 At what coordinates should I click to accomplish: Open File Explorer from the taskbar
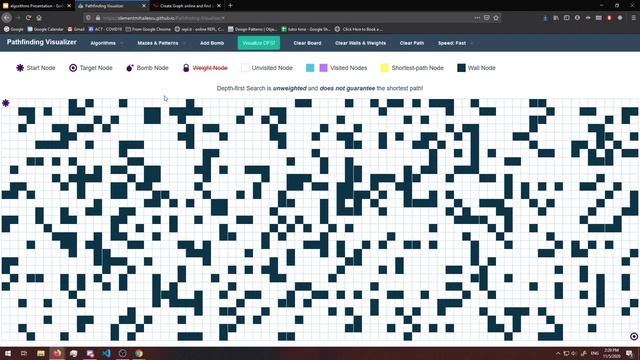coord(41,353)
